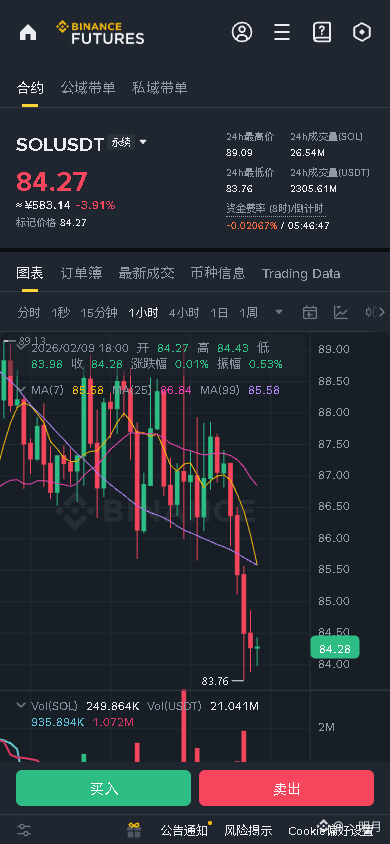Open more time intervals dropdown arrow

279,312
